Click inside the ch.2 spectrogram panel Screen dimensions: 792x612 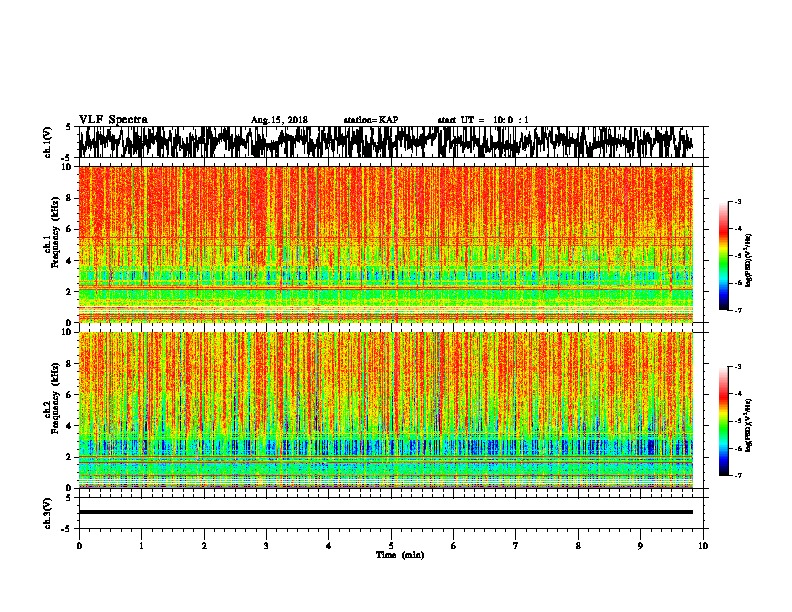[385, 410]
